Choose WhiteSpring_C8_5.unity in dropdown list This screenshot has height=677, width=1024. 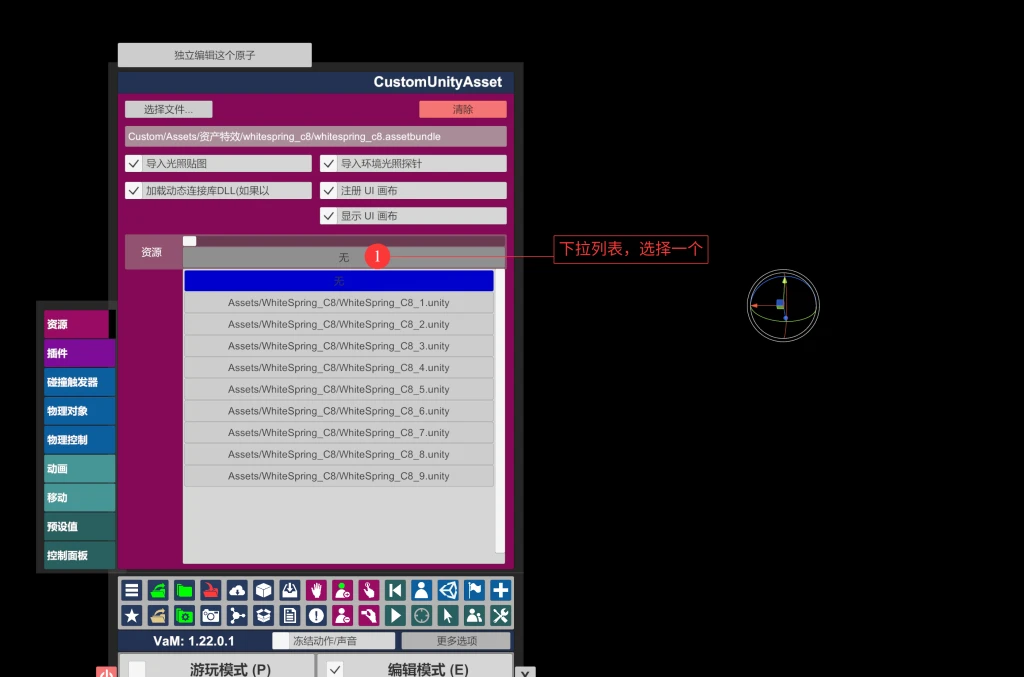coord(338,390)
